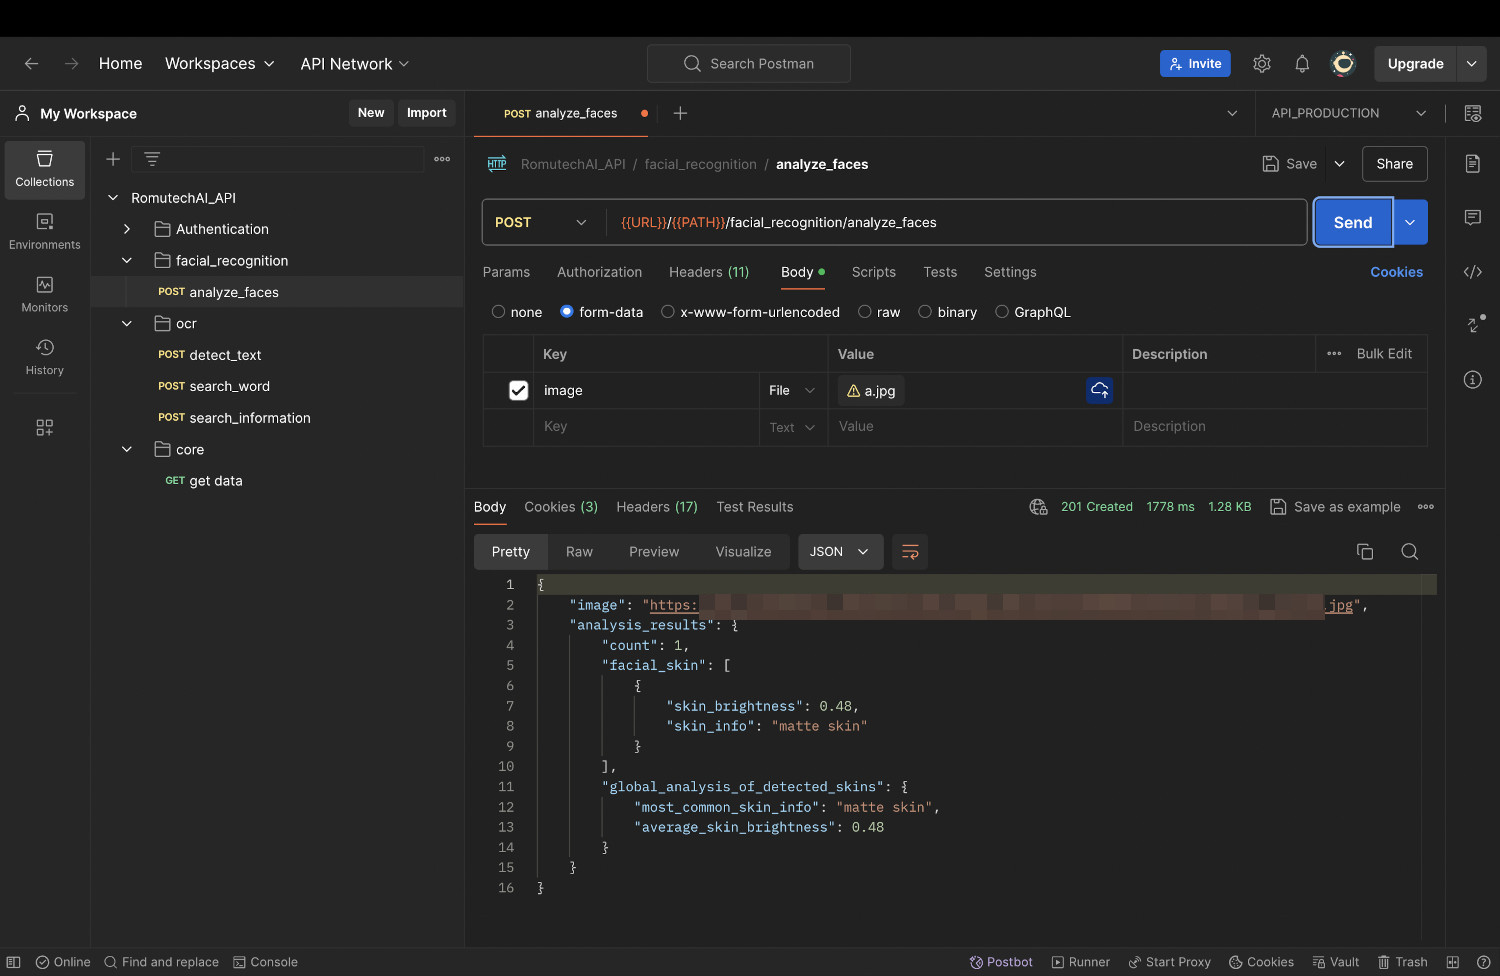Open the Collections sidebar panel
1500x976 pixels.
(x=45, y=168)
